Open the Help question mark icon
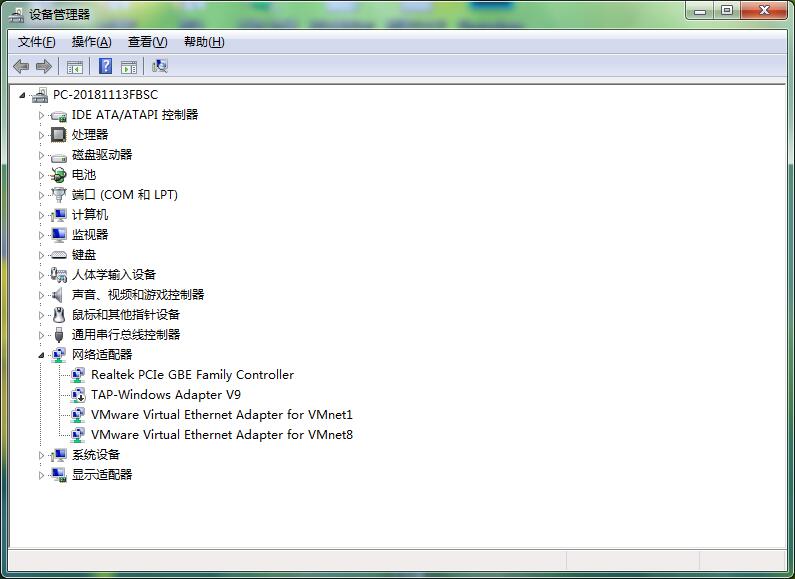The width and height of the screenshot is (795, 579). 105,66
